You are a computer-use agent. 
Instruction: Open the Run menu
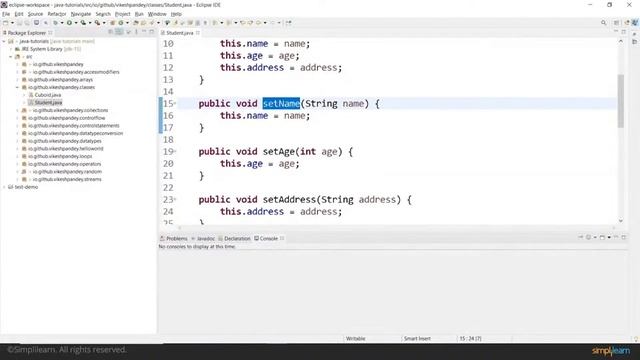(x=139, y=14)
